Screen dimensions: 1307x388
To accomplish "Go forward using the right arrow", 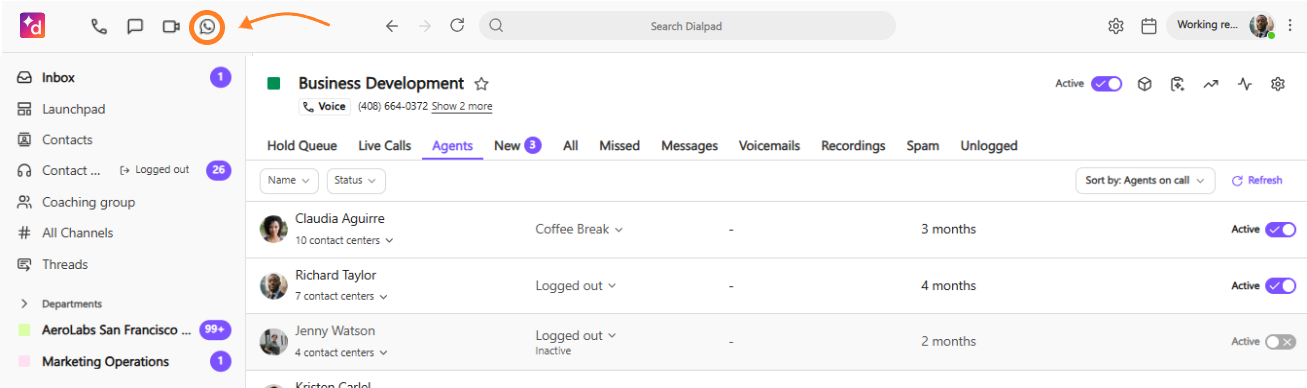I will [425, 26].
